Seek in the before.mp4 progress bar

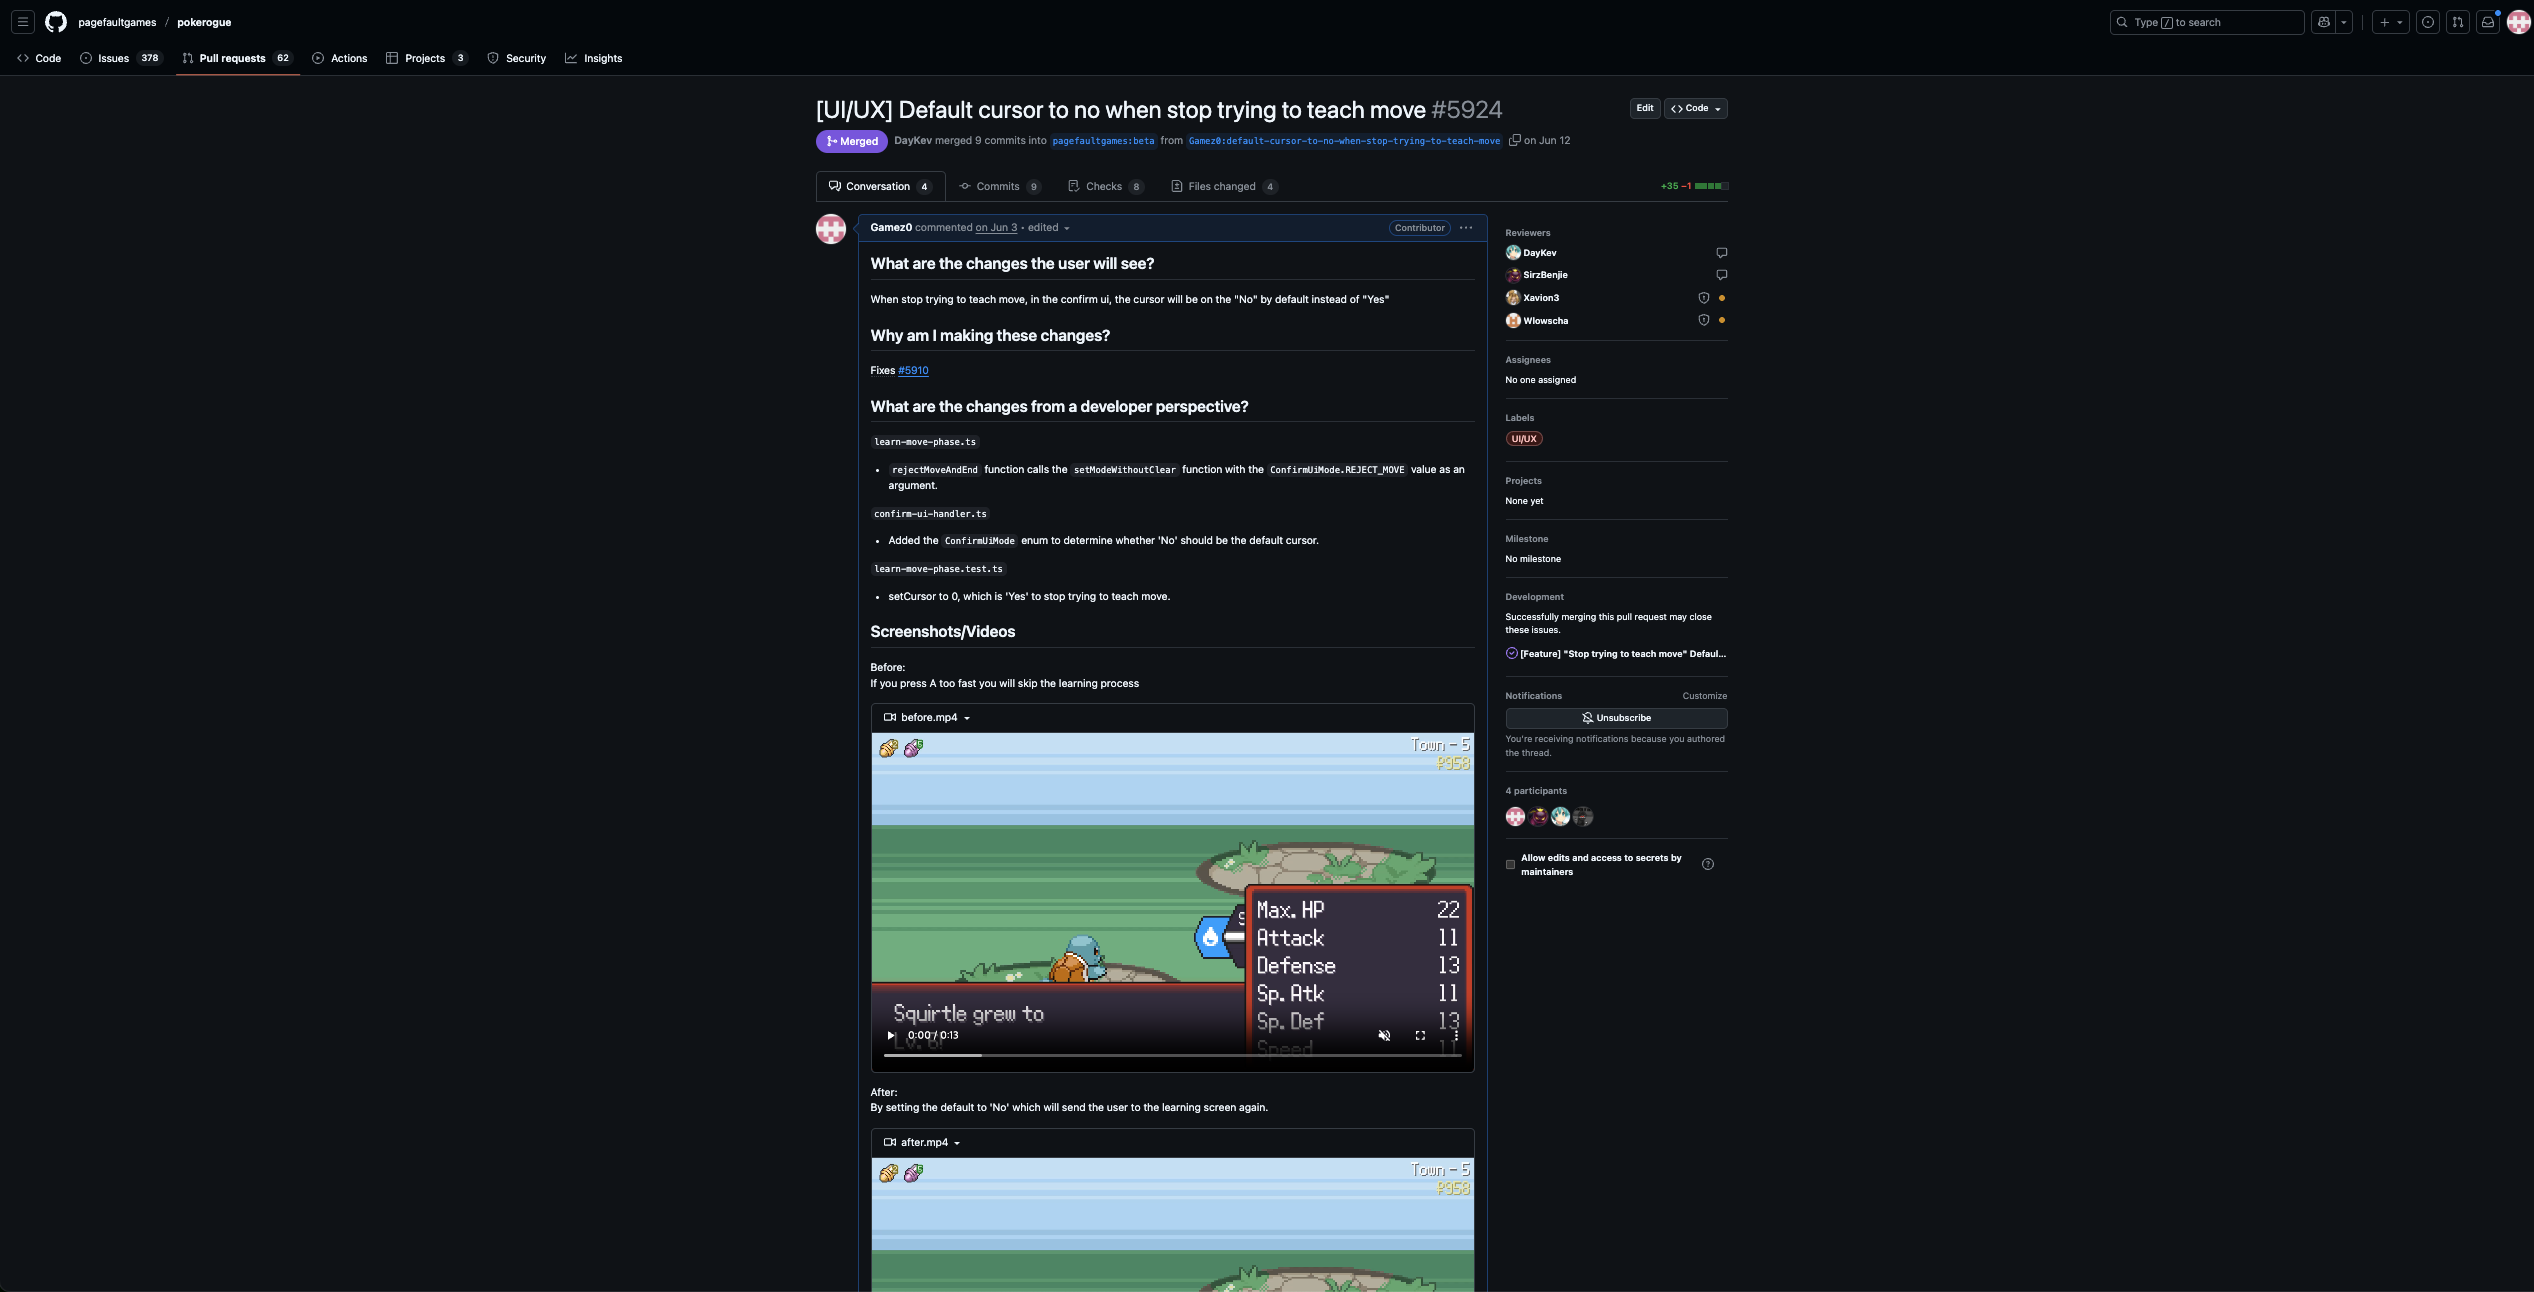point(1172,1055)
